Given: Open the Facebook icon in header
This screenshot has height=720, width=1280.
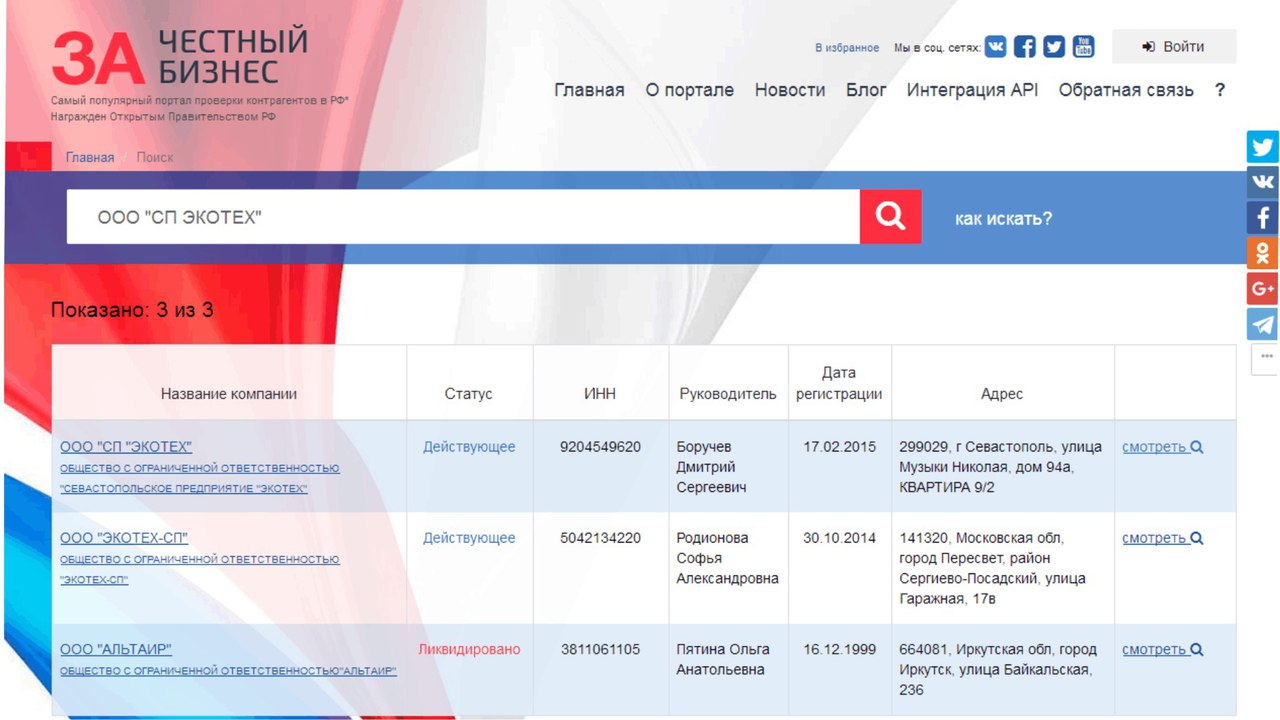Looking at the screenshot, I should coord(1025,46).
